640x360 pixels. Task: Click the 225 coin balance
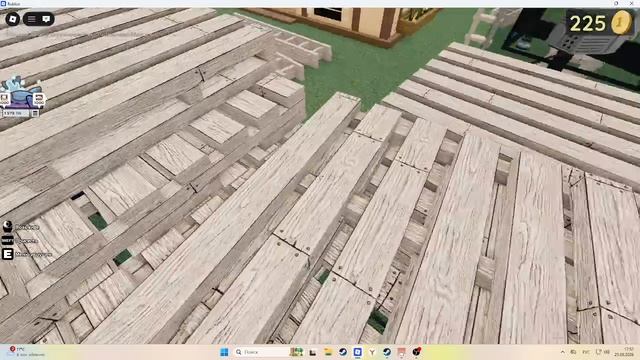click(587, 24)
